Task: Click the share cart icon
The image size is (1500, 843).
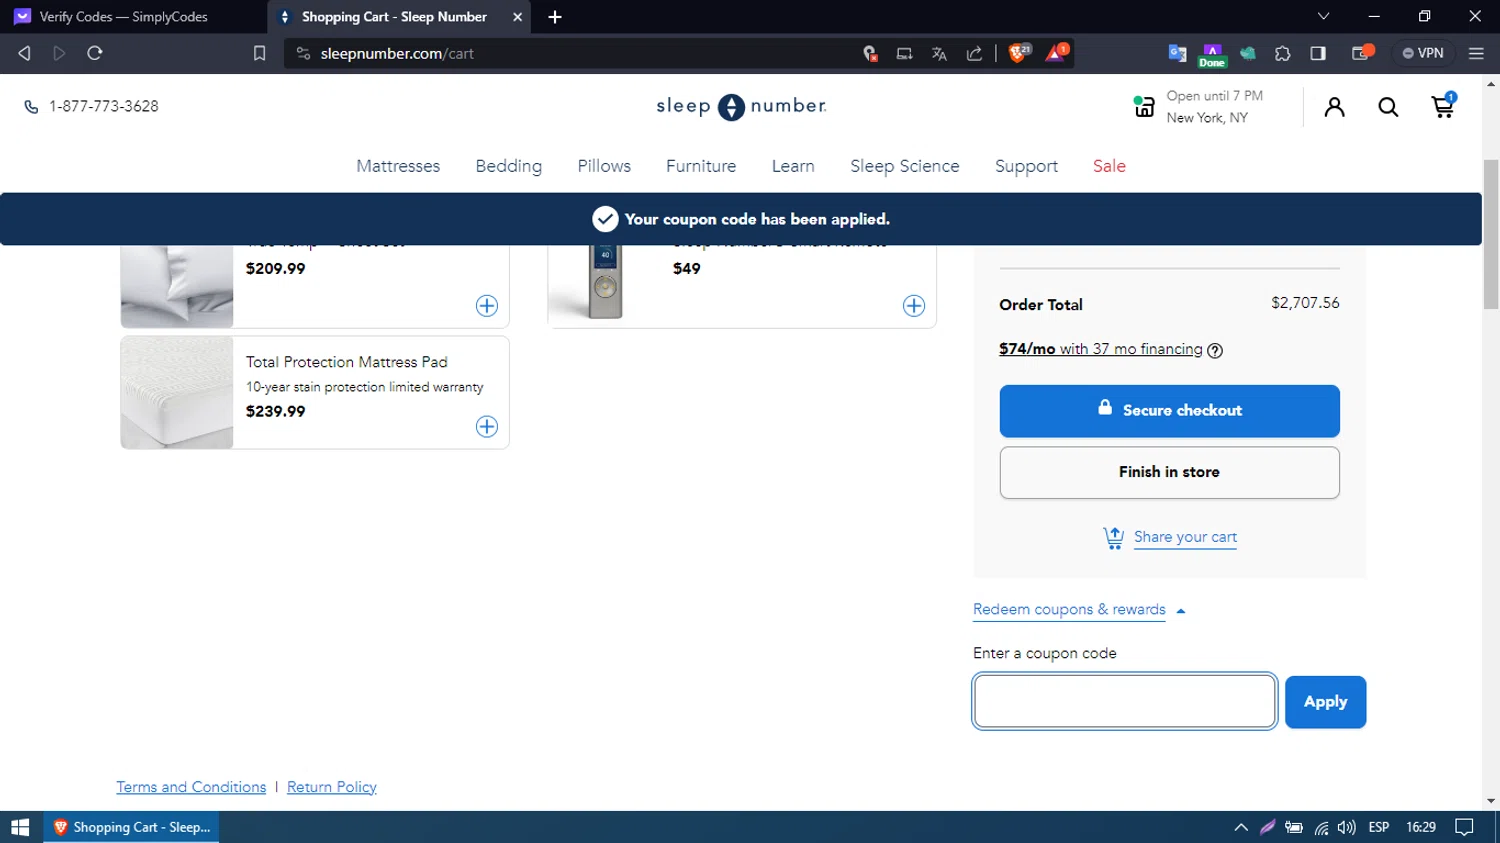Action: (x=1113, y=538)
